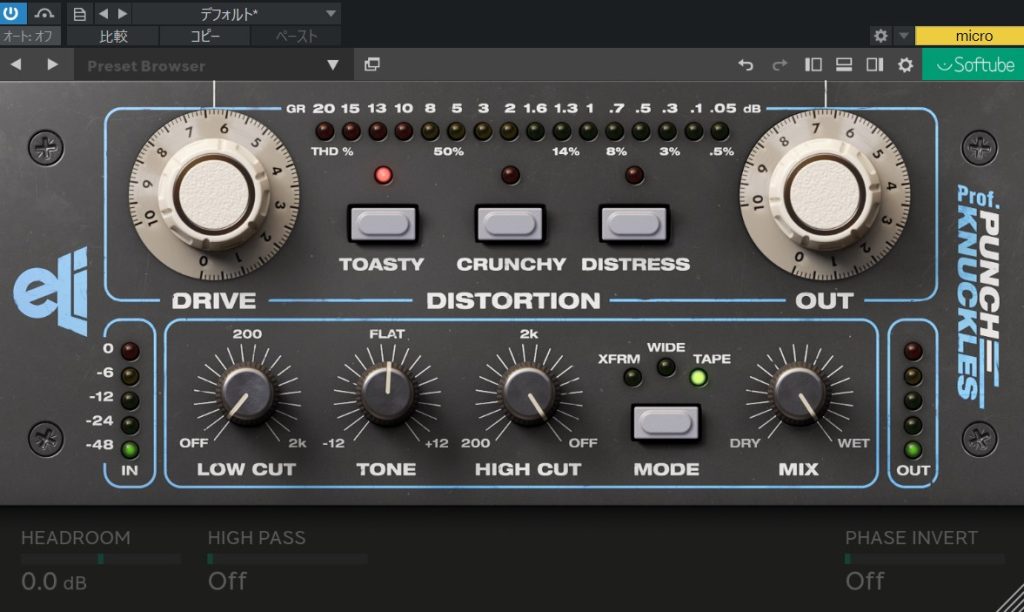Expand the デフォルト preset dropdown
Viewport: 1024px width, 612px height.
[331, 13]
